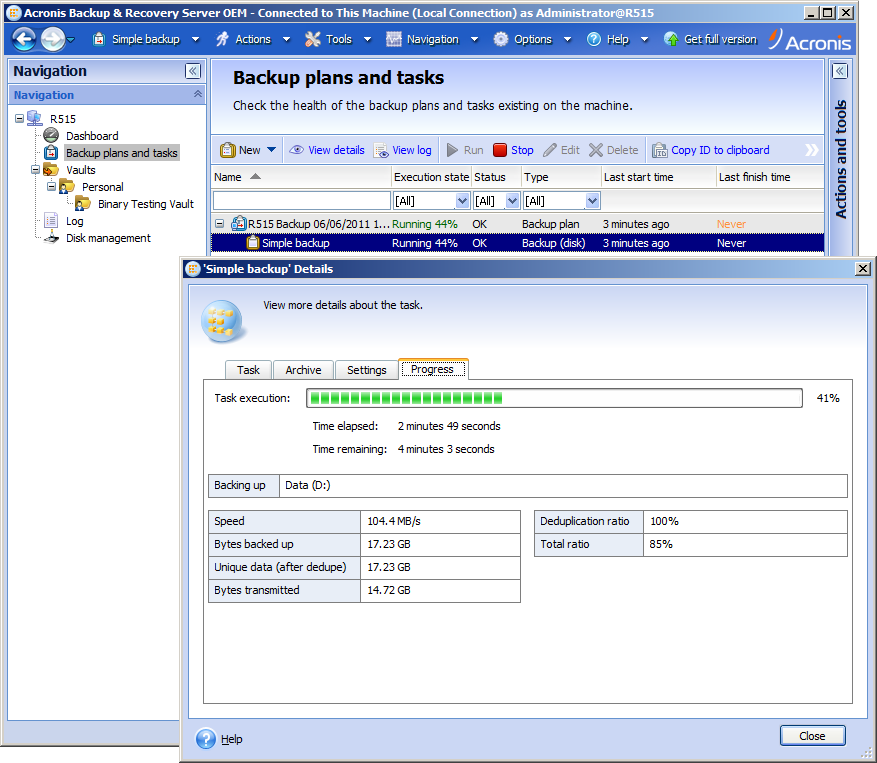Collapse the Navigation pane with double chevron
This screenshot has width=877, height=763.
tap(193, 71)
